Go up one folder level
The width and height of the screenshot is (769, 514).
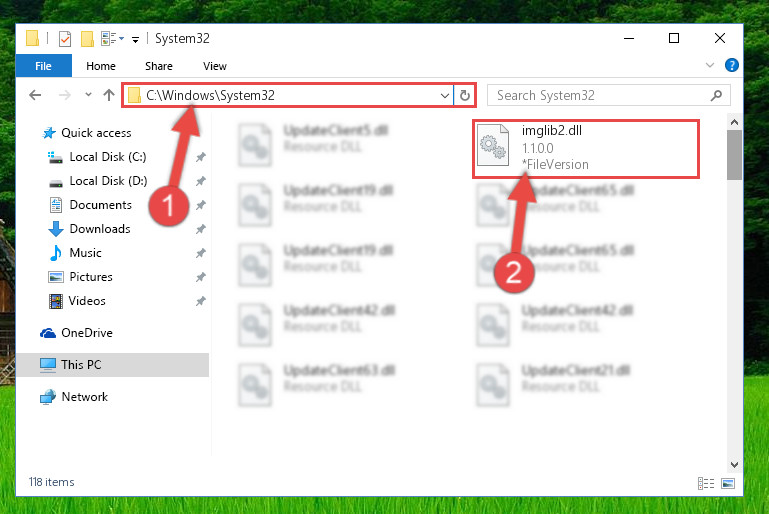coord(109,95)
